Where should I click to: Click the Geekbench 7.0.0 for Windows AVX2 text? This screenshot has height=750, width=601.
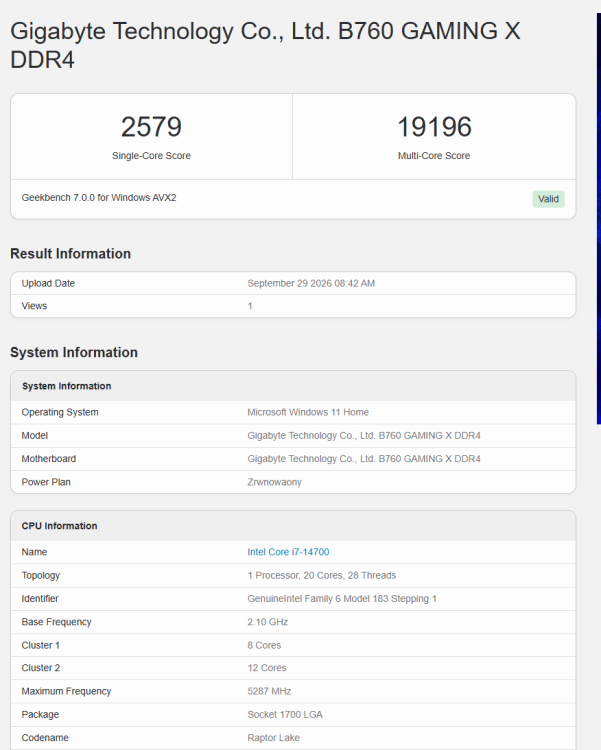tap(99, 198)
